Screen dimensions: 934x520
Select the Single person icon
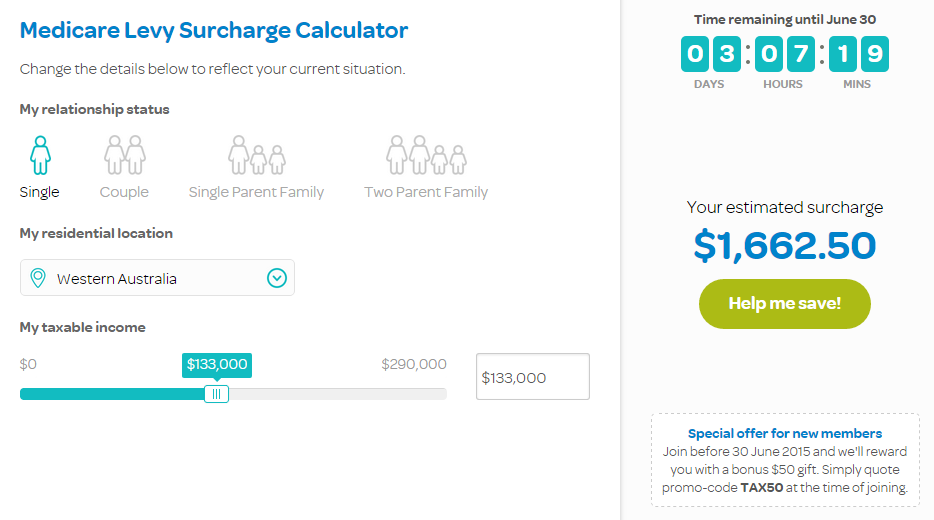(41, 155)
